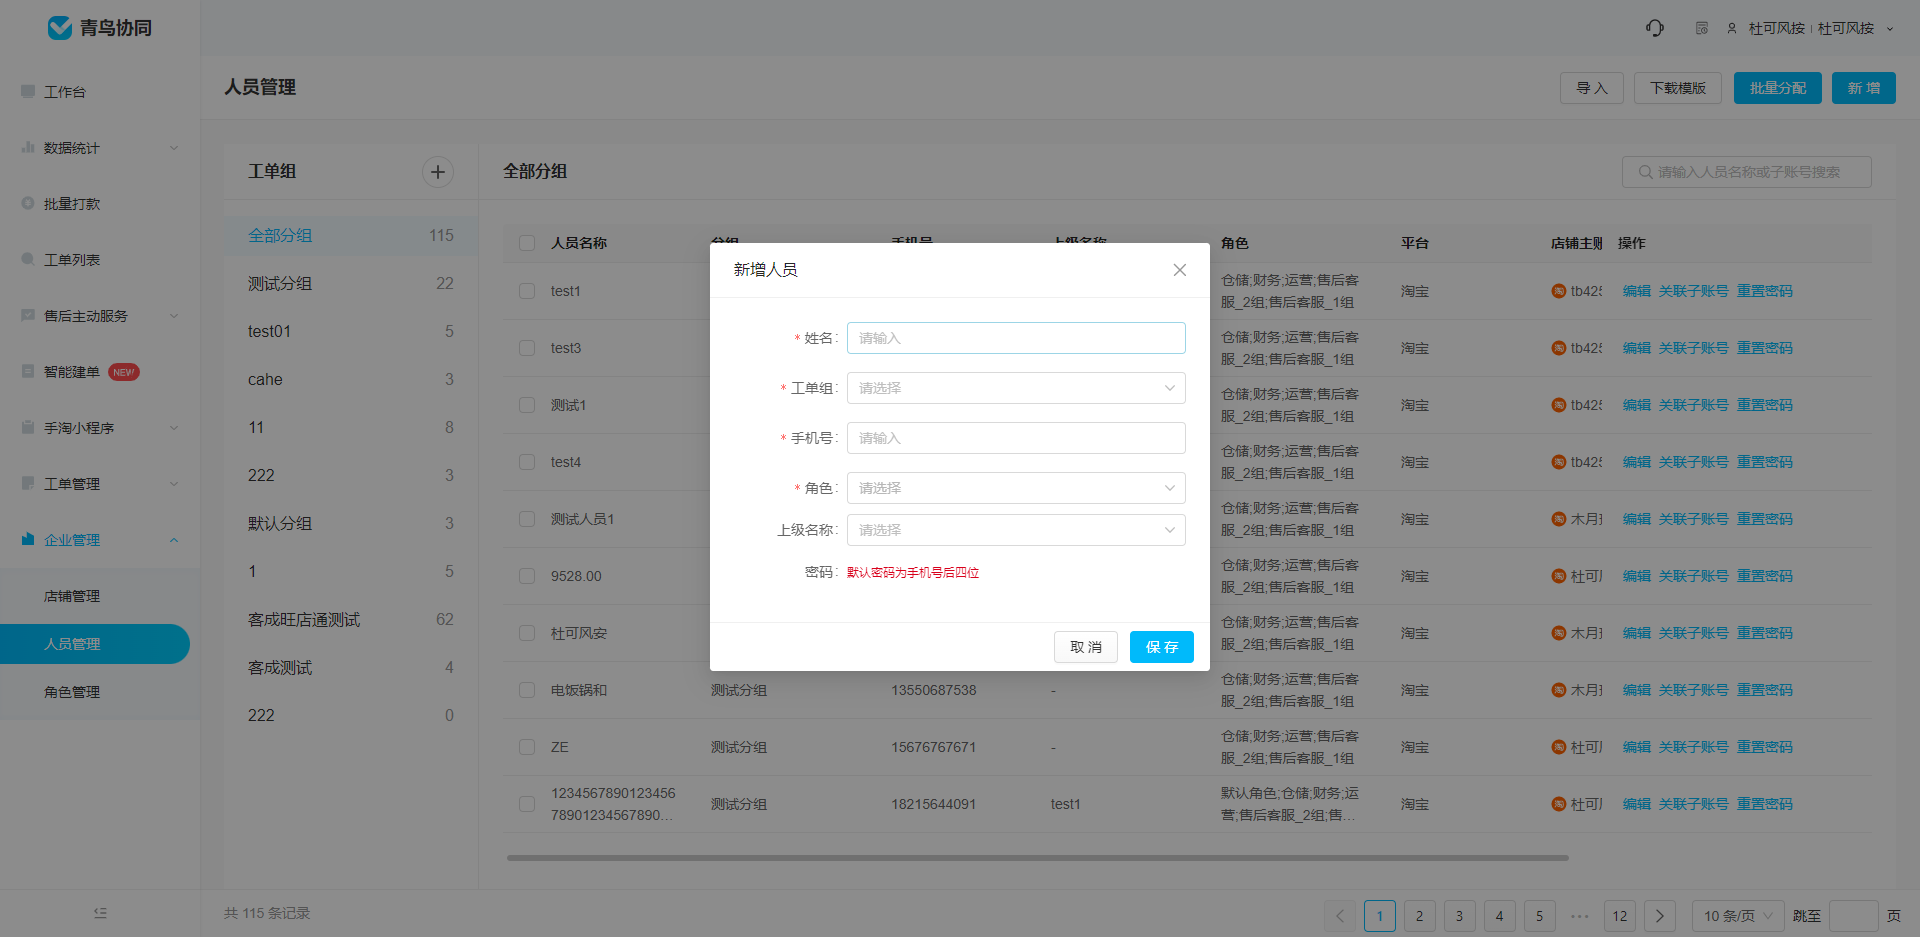Expand the 数据统计 sidebar menu
This screenshot has height=937, width=1920.
(x=174, y=148)
